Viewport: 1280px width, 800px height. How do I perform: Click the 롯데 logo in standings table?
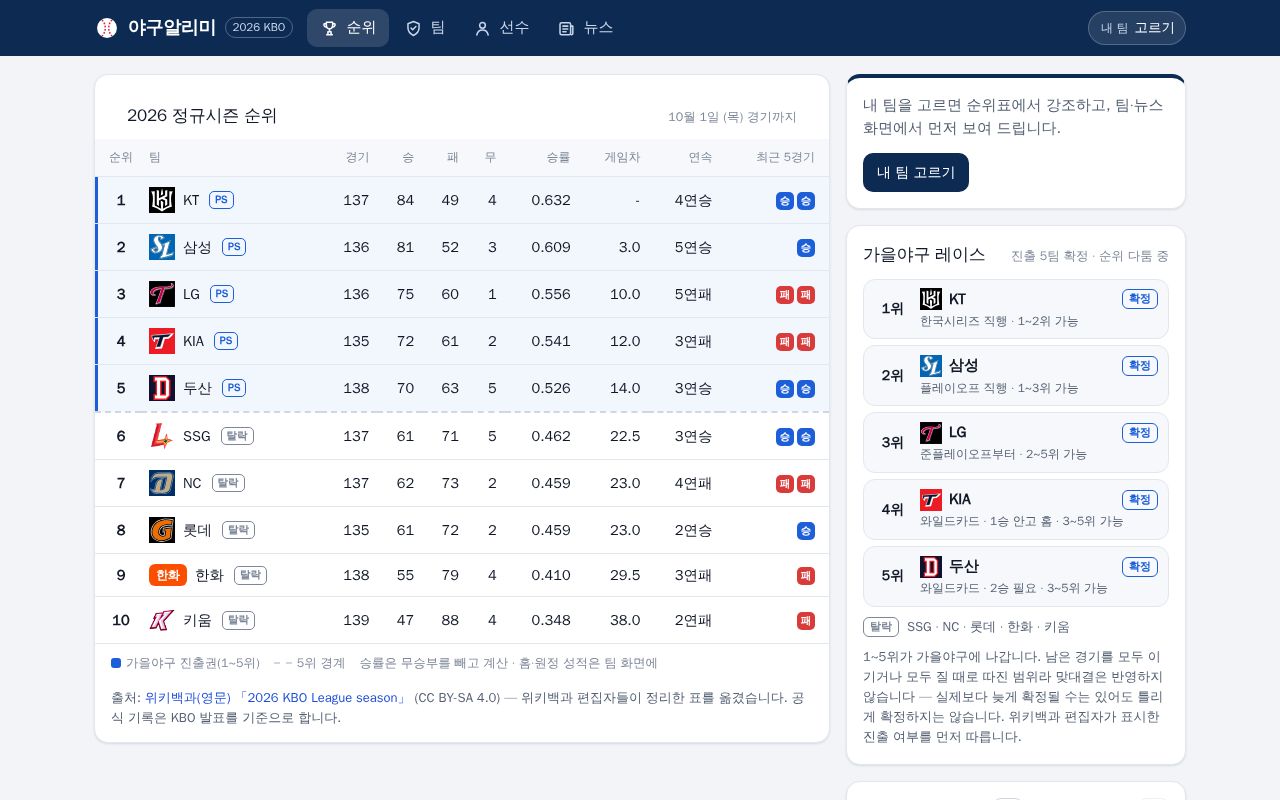[x=162, y=530]
